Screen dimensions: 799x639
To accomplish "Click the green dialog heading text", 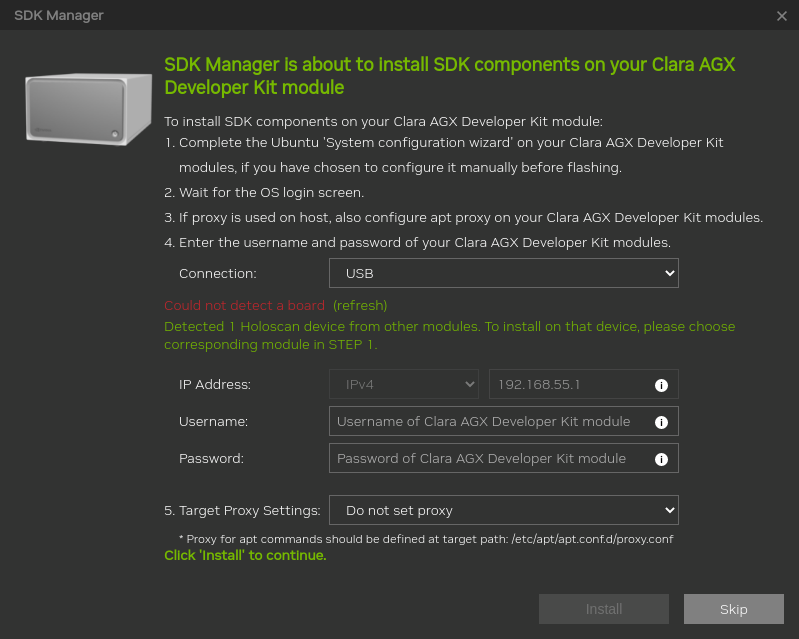I will pos(449,76).
